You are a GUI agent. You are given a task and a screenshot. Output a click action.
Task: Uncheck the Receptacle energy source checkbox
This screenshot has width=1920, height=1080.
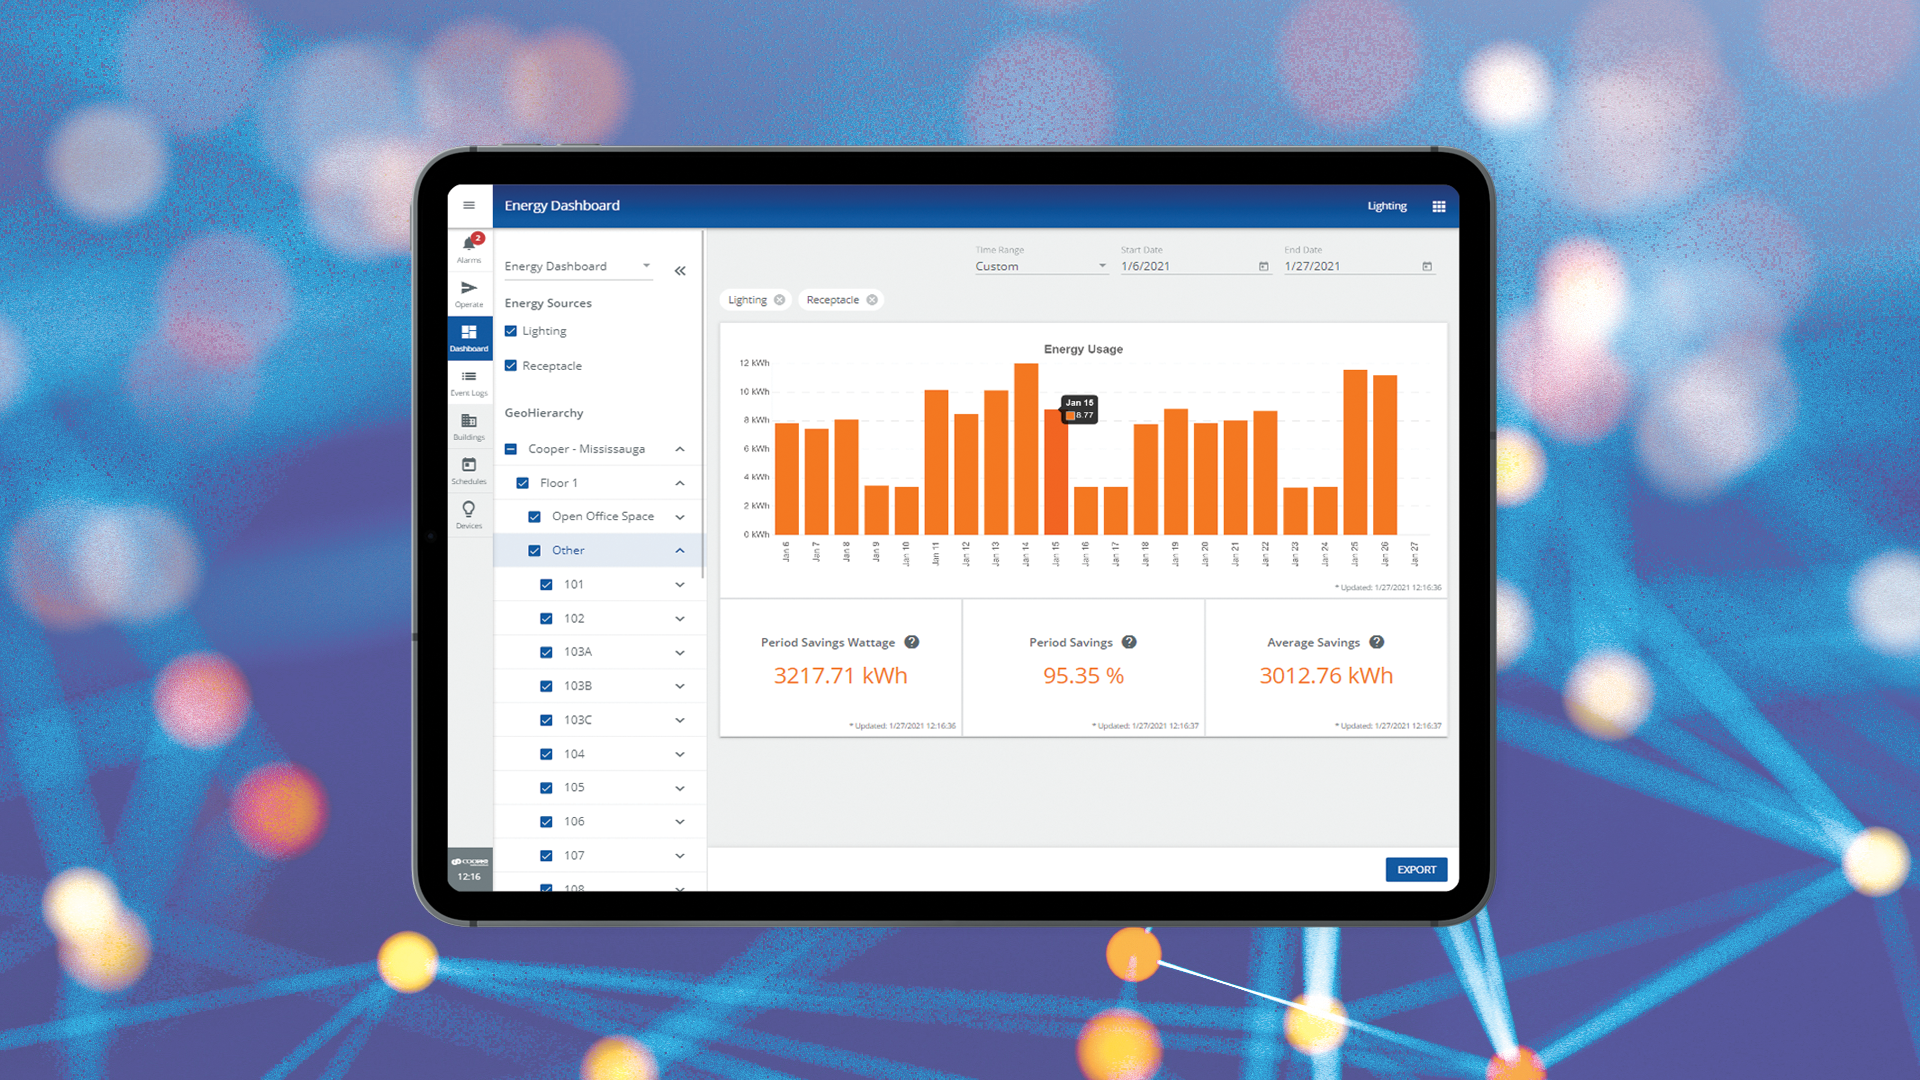tap(511, 366)
